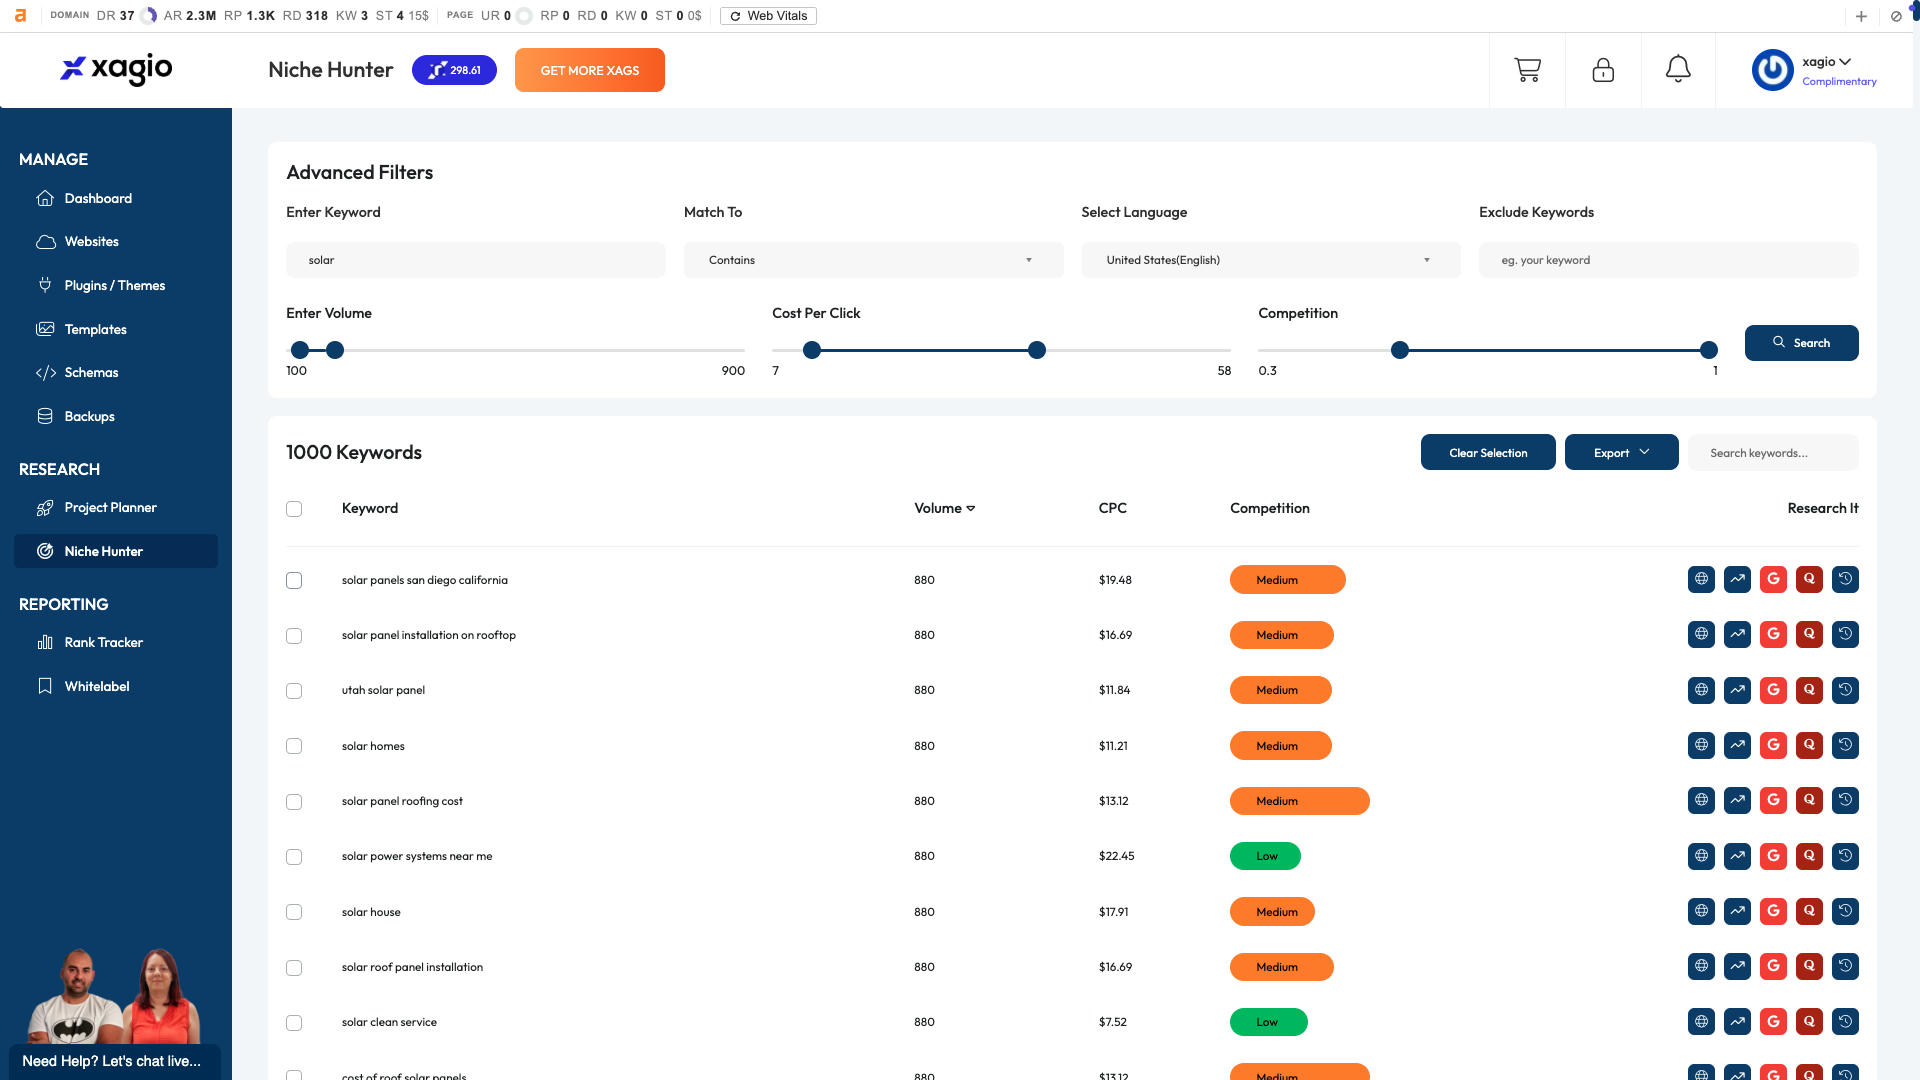1920x1080 pixels.
Task: Check the utah solar panel row
Action: pos(294,691)
